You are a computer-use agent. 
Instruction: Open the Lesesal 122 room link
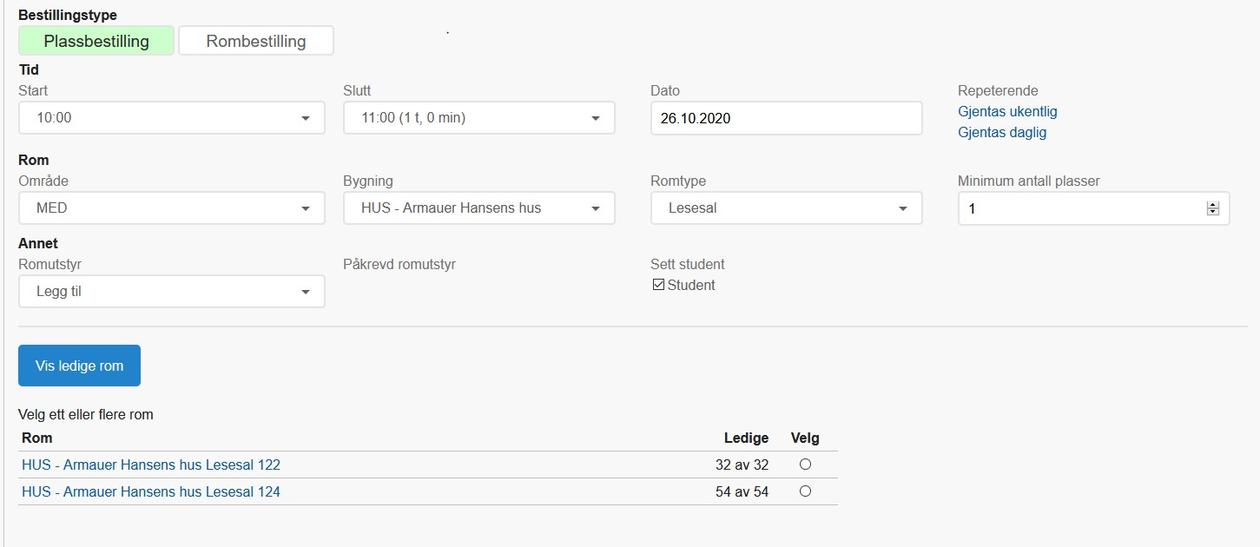click(x=151, y=465)
